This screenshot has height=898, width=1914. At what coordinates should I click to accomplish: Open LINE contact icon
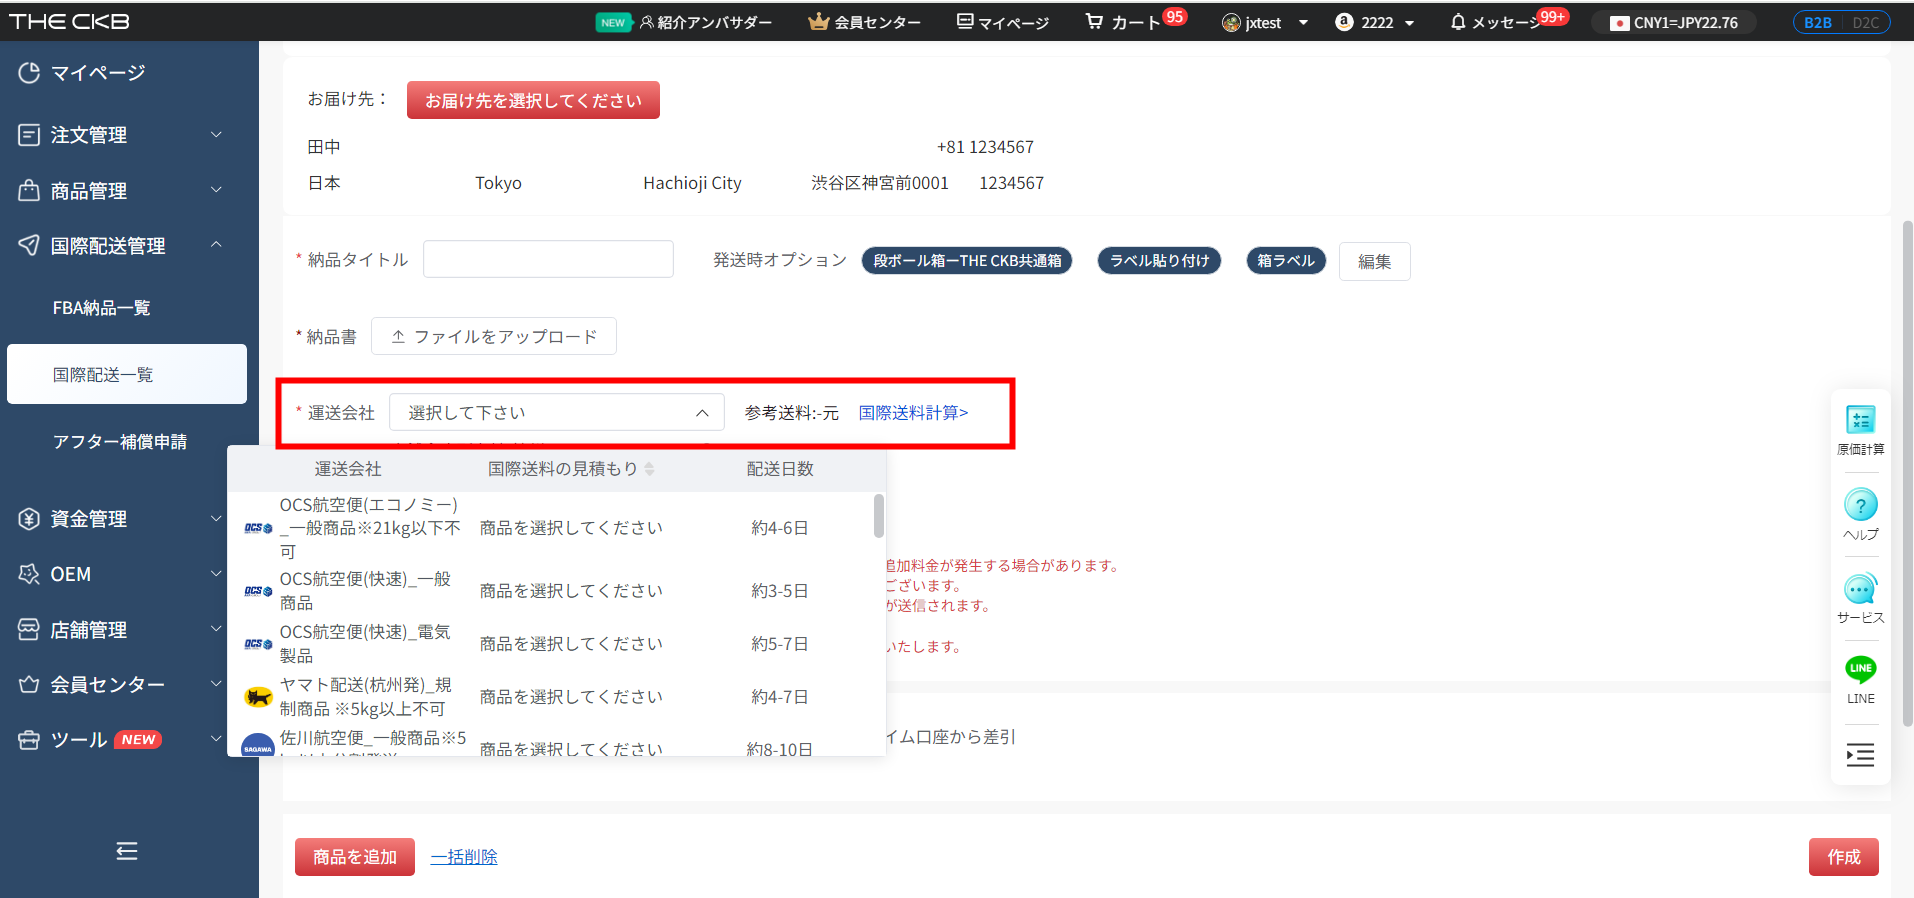1860,679
